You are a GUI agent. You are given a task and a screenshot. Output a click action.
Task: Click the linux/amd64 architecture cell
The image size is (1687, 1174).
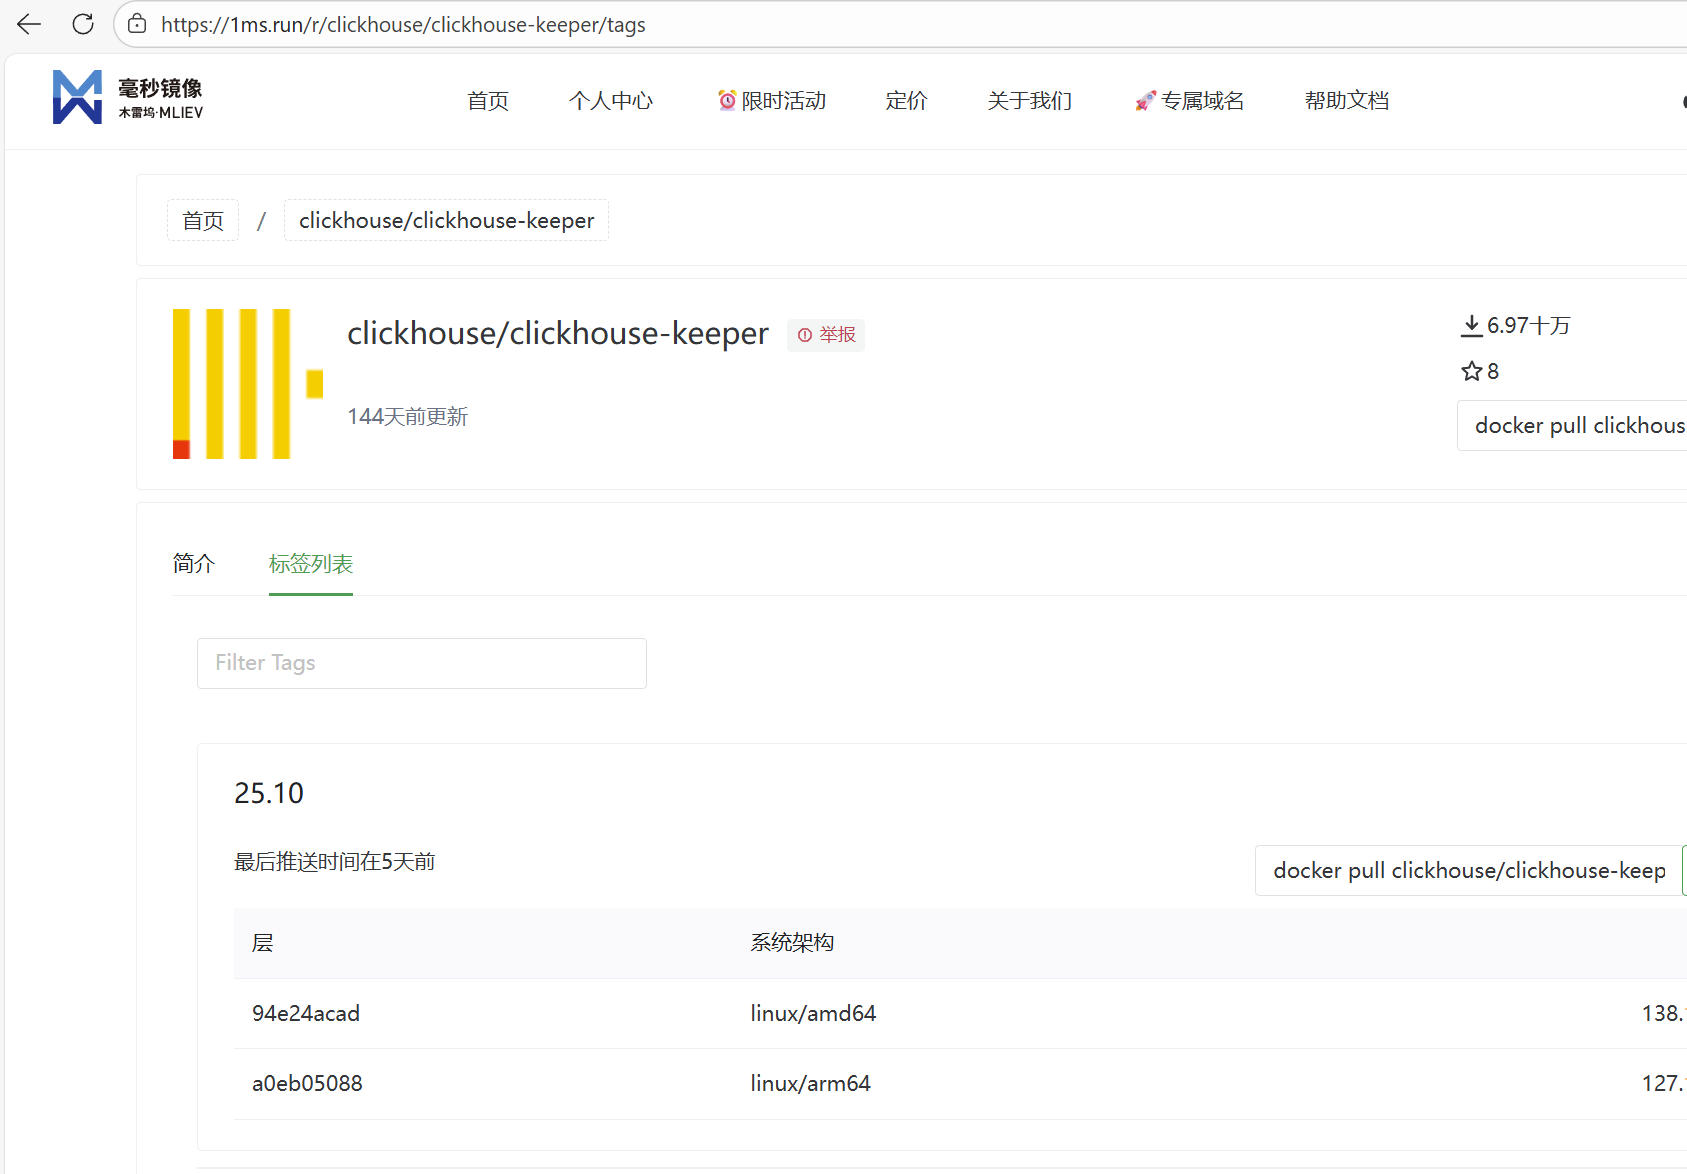813,1014
